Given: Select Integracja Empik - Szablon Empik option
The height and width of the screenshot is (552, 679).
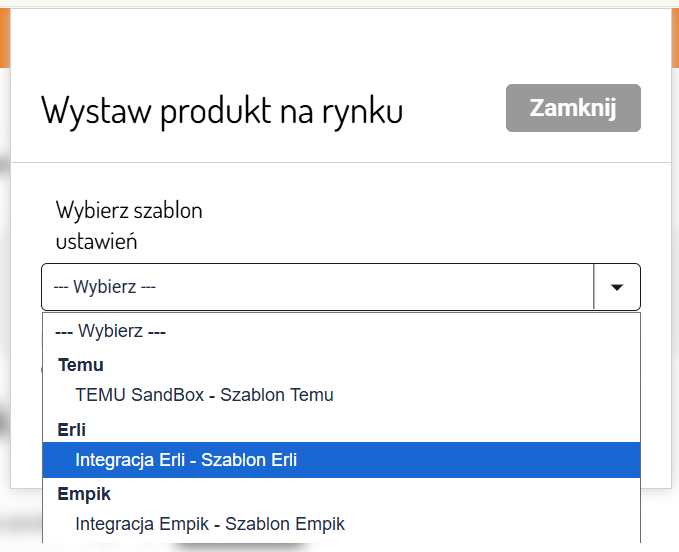Looking at the screenshot, I should [210, 524].
